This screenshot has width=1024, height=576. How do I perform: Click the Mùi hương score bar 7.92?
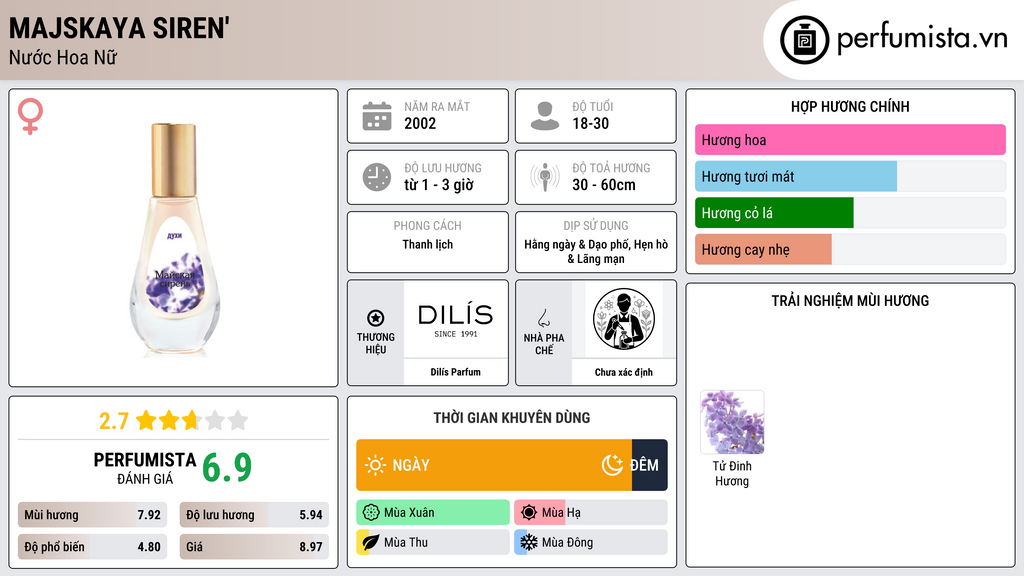tap(92, 515)
